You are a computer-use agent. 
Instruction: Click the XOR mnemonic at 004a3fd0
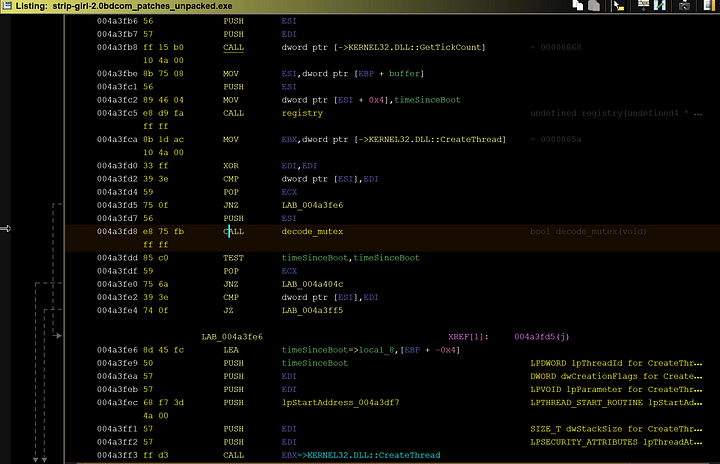[x=231, y=166]
